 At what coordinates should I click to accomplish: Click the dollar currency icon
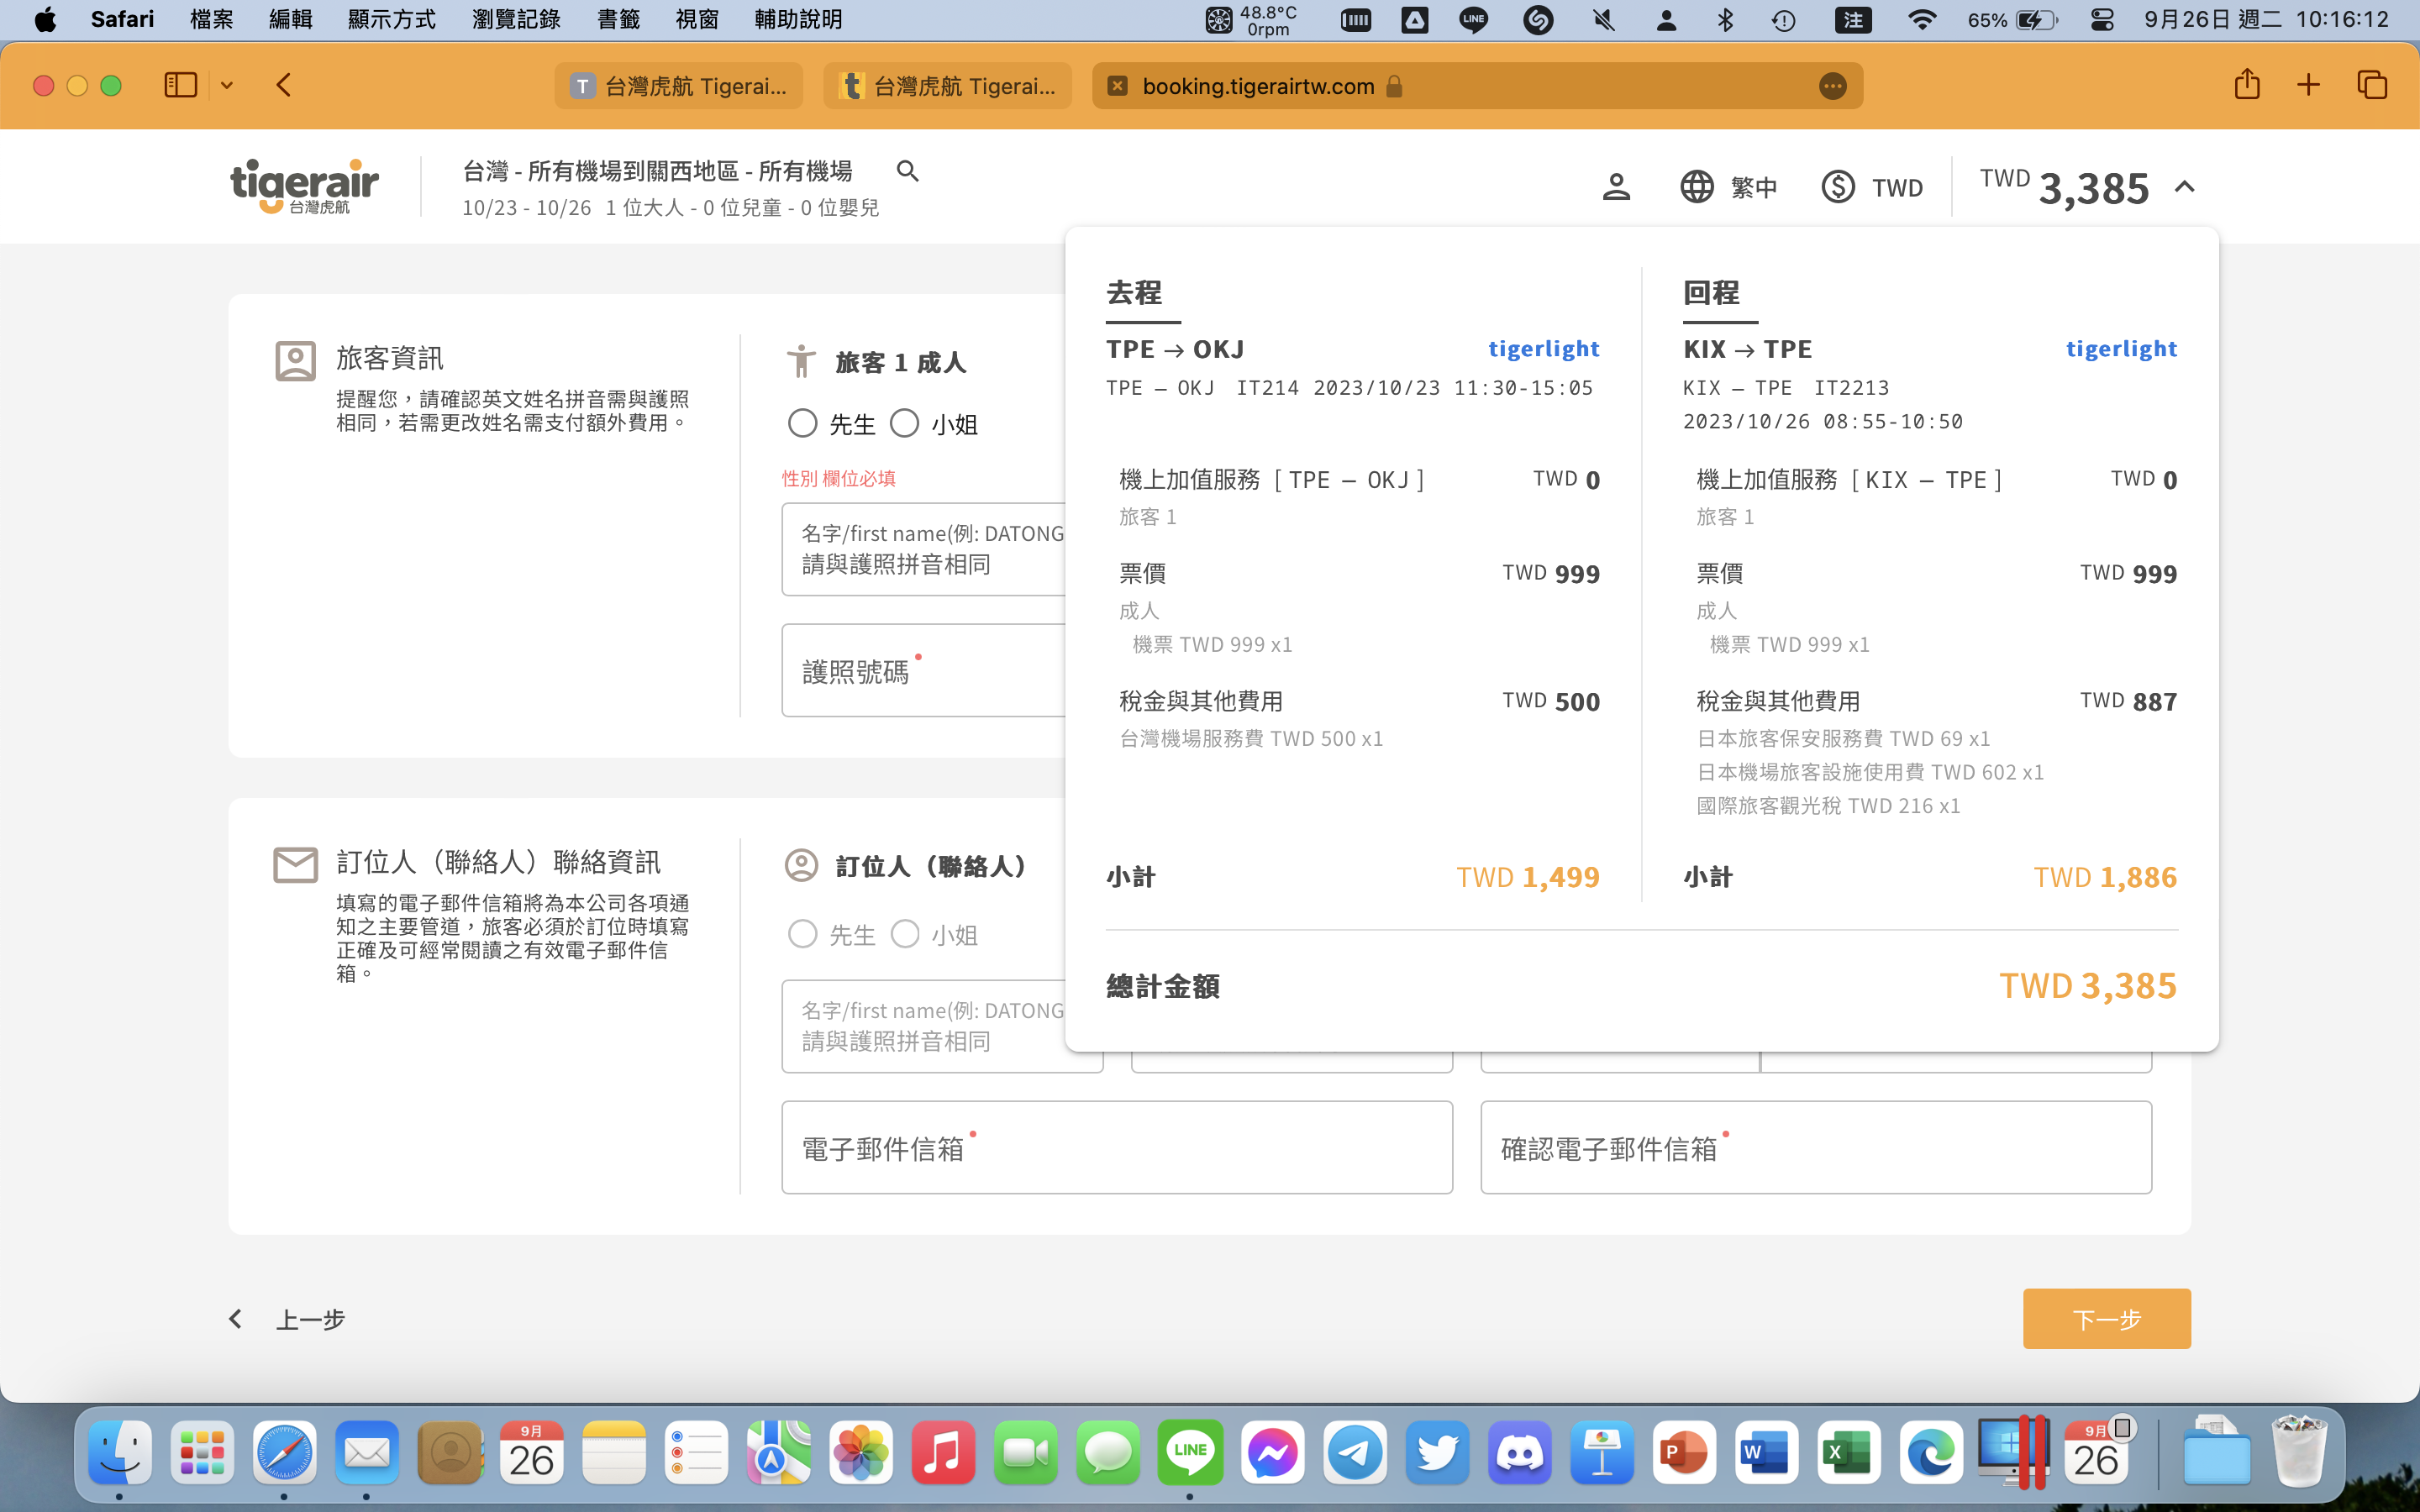click(x=1838, y=187)
